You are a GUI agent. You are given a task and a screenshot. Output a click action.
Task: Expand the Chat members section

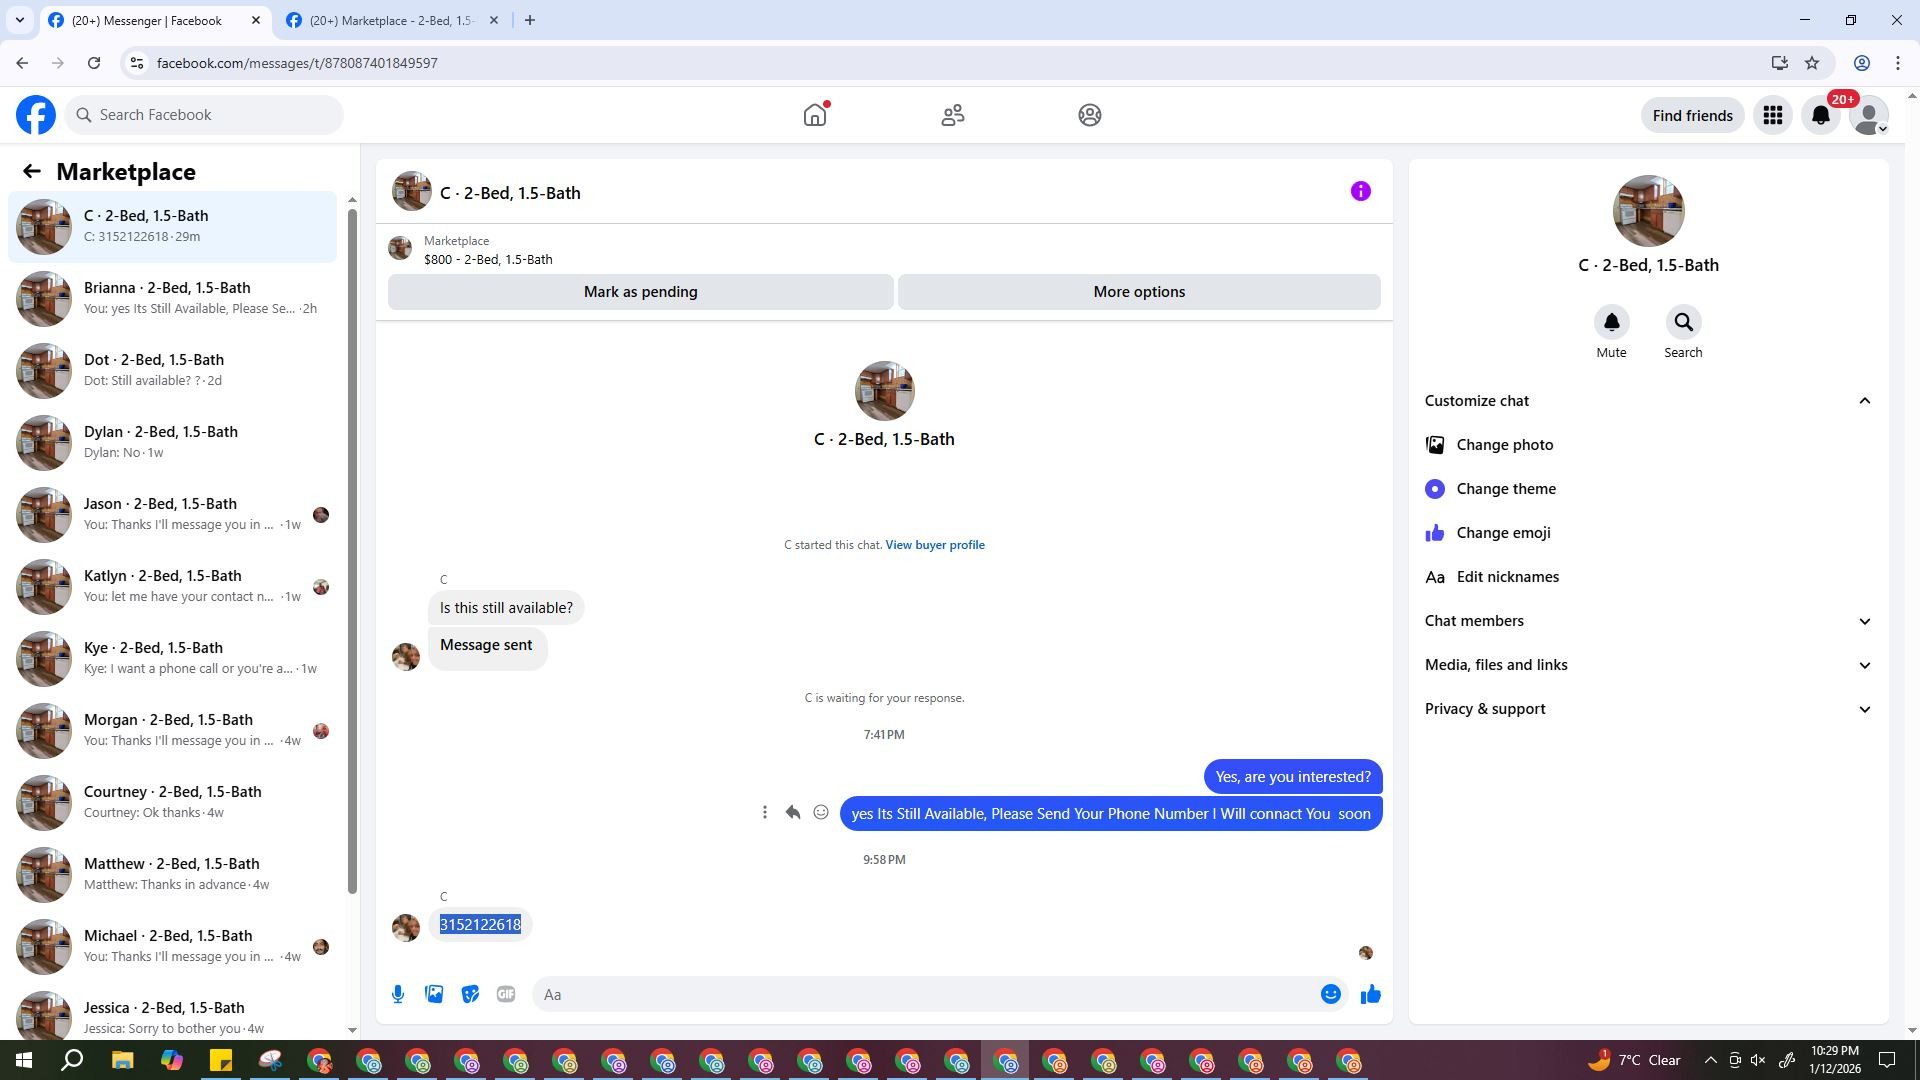coord(1864,621)
